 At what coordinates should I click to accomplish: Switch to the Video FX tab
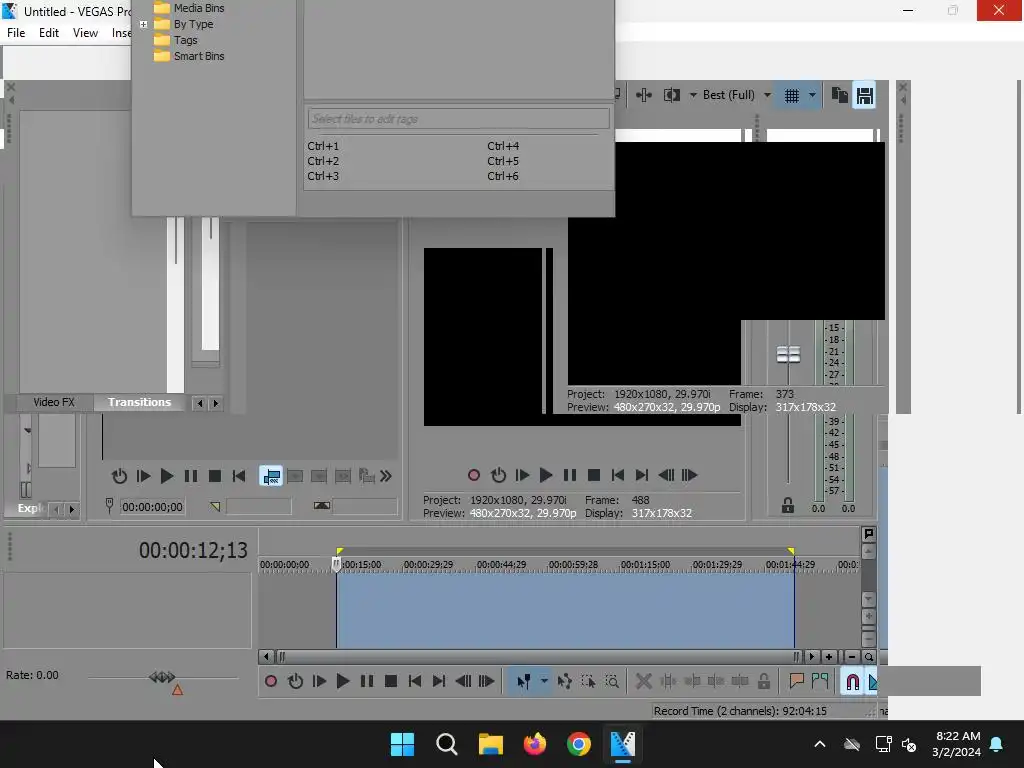pyautogui.click(x=54, y=402)
